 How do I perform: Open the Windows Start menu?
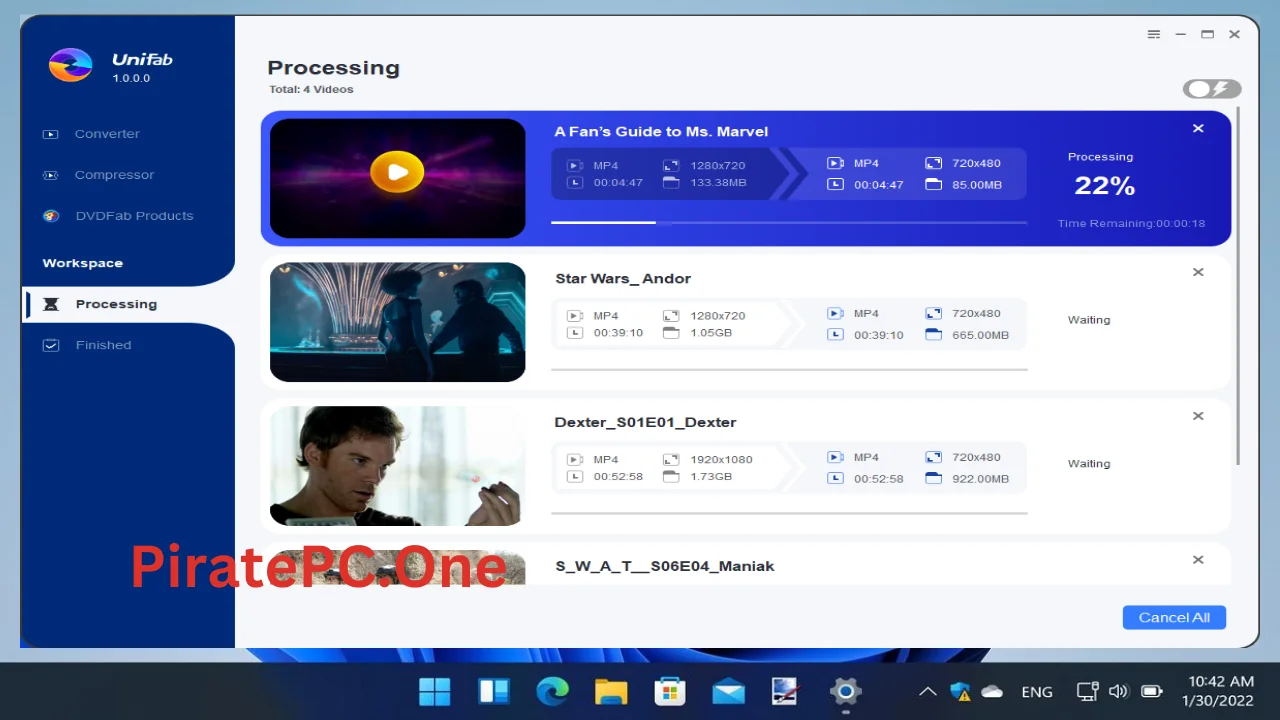[435, 691]
